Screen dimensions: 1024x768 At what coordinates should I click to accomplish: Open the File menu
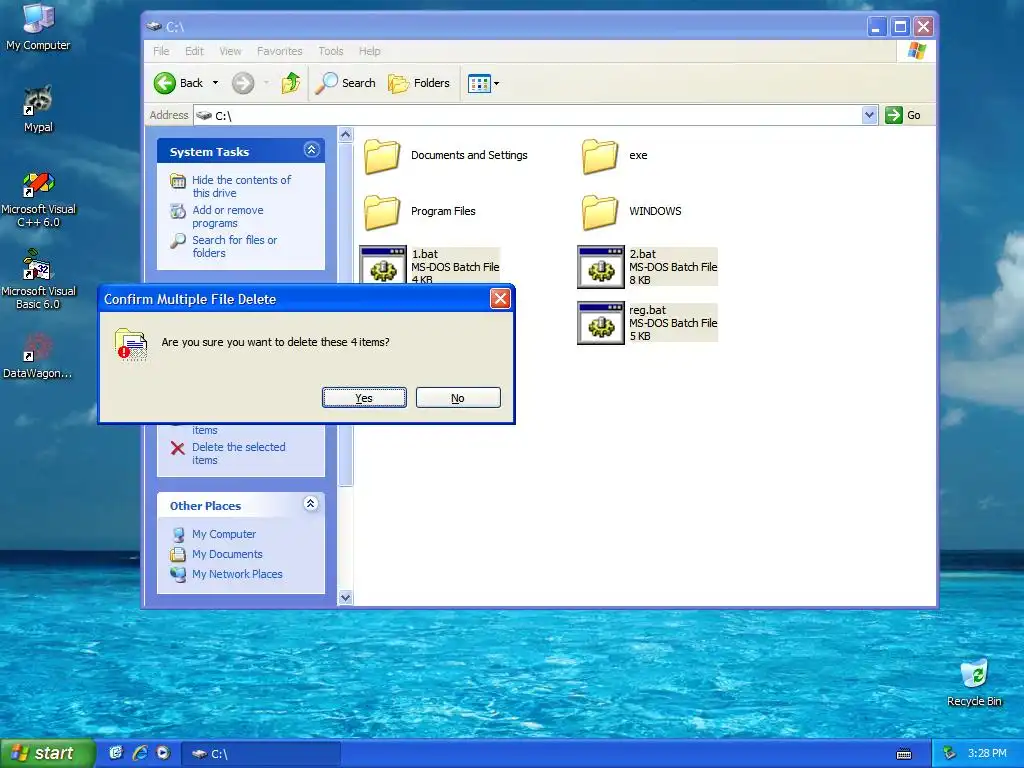161,51
